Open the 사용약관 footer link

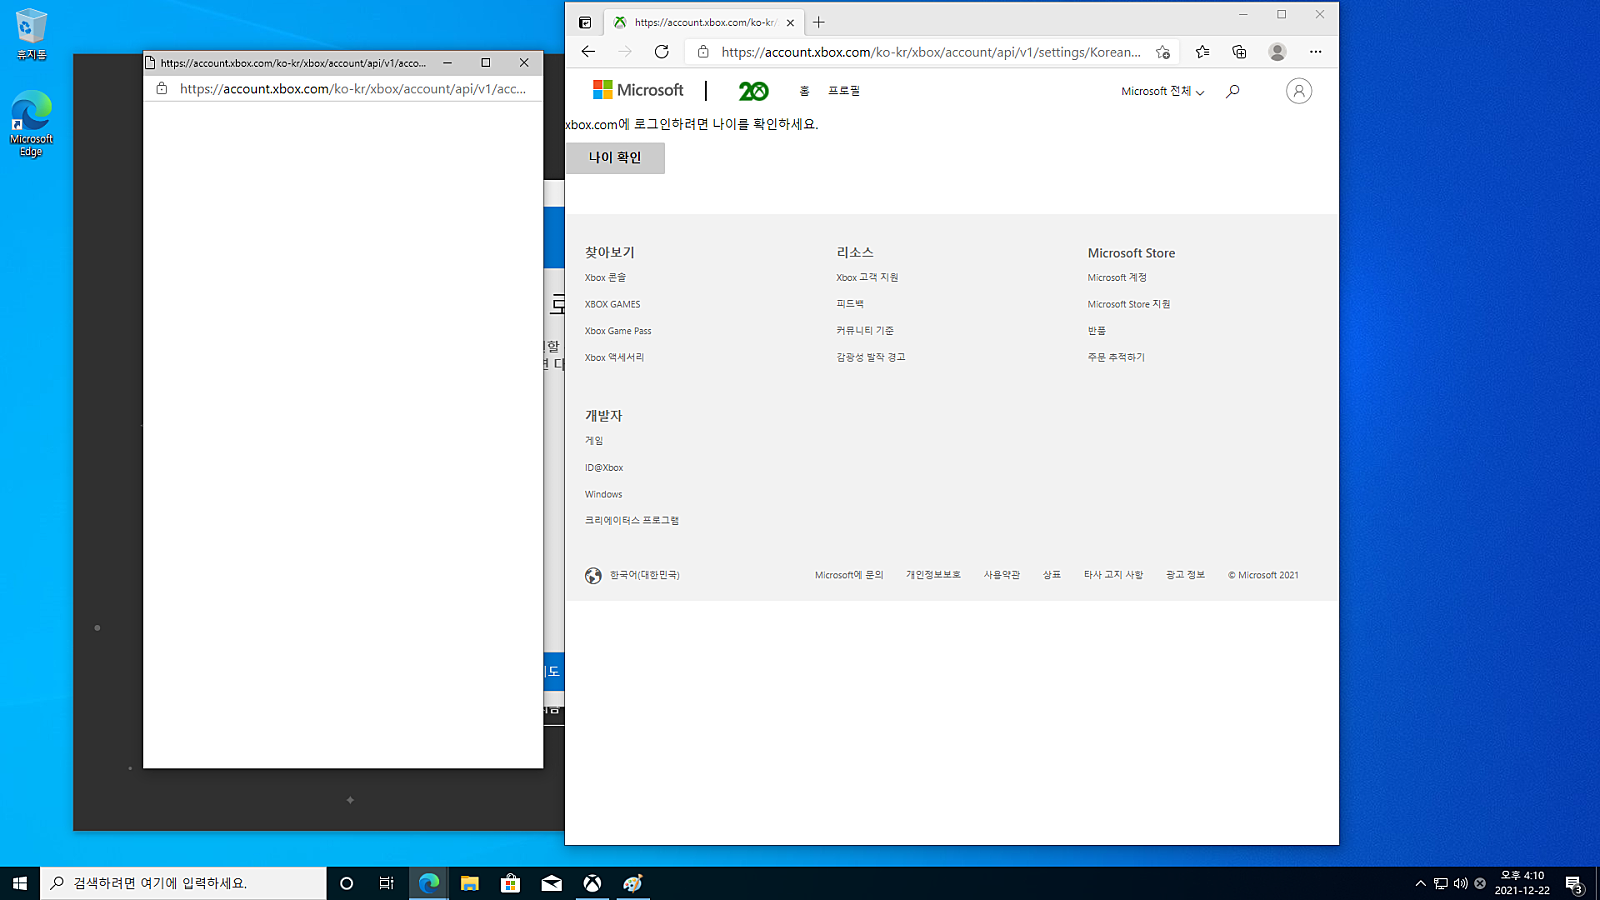pyautogui.click(x=1001, y=575)
